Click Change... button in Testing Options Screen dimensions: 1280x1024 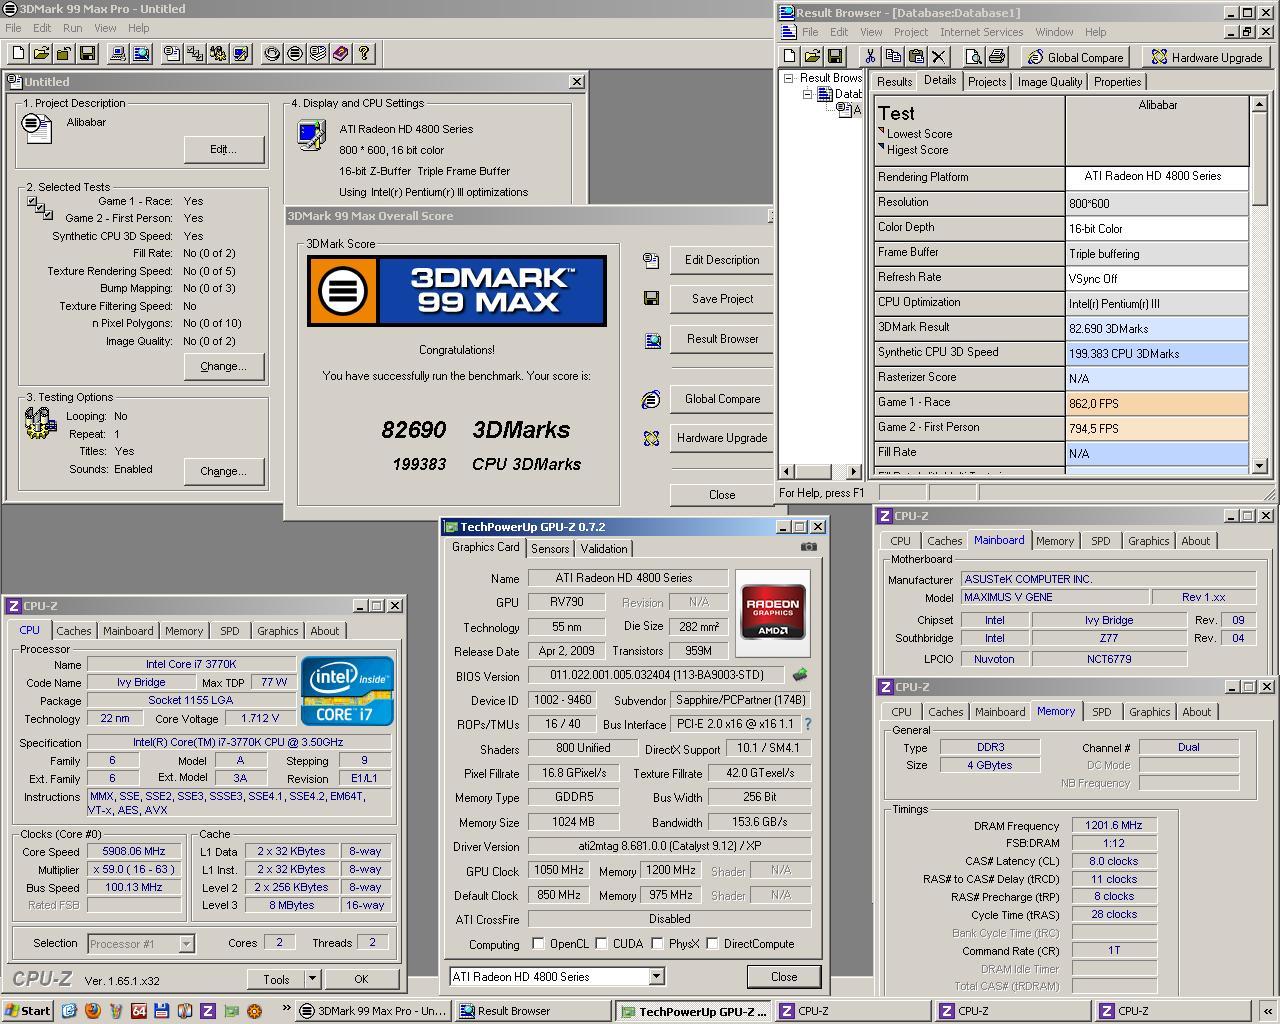[x=224, y=471]
